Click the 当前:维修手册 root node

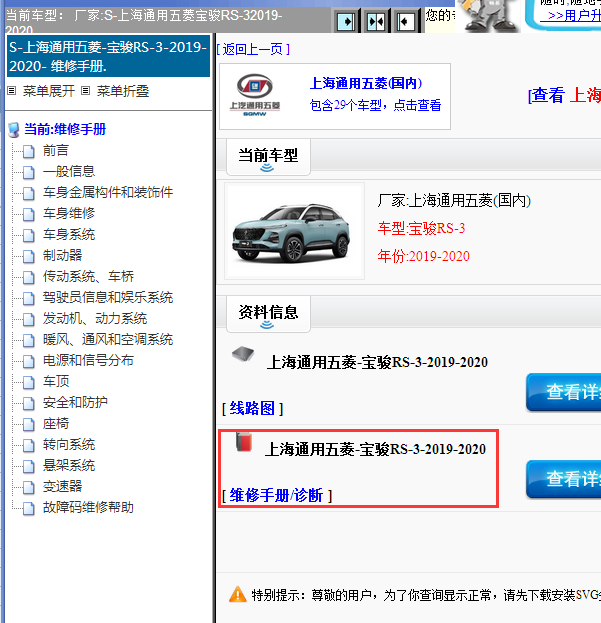[65, 130]
